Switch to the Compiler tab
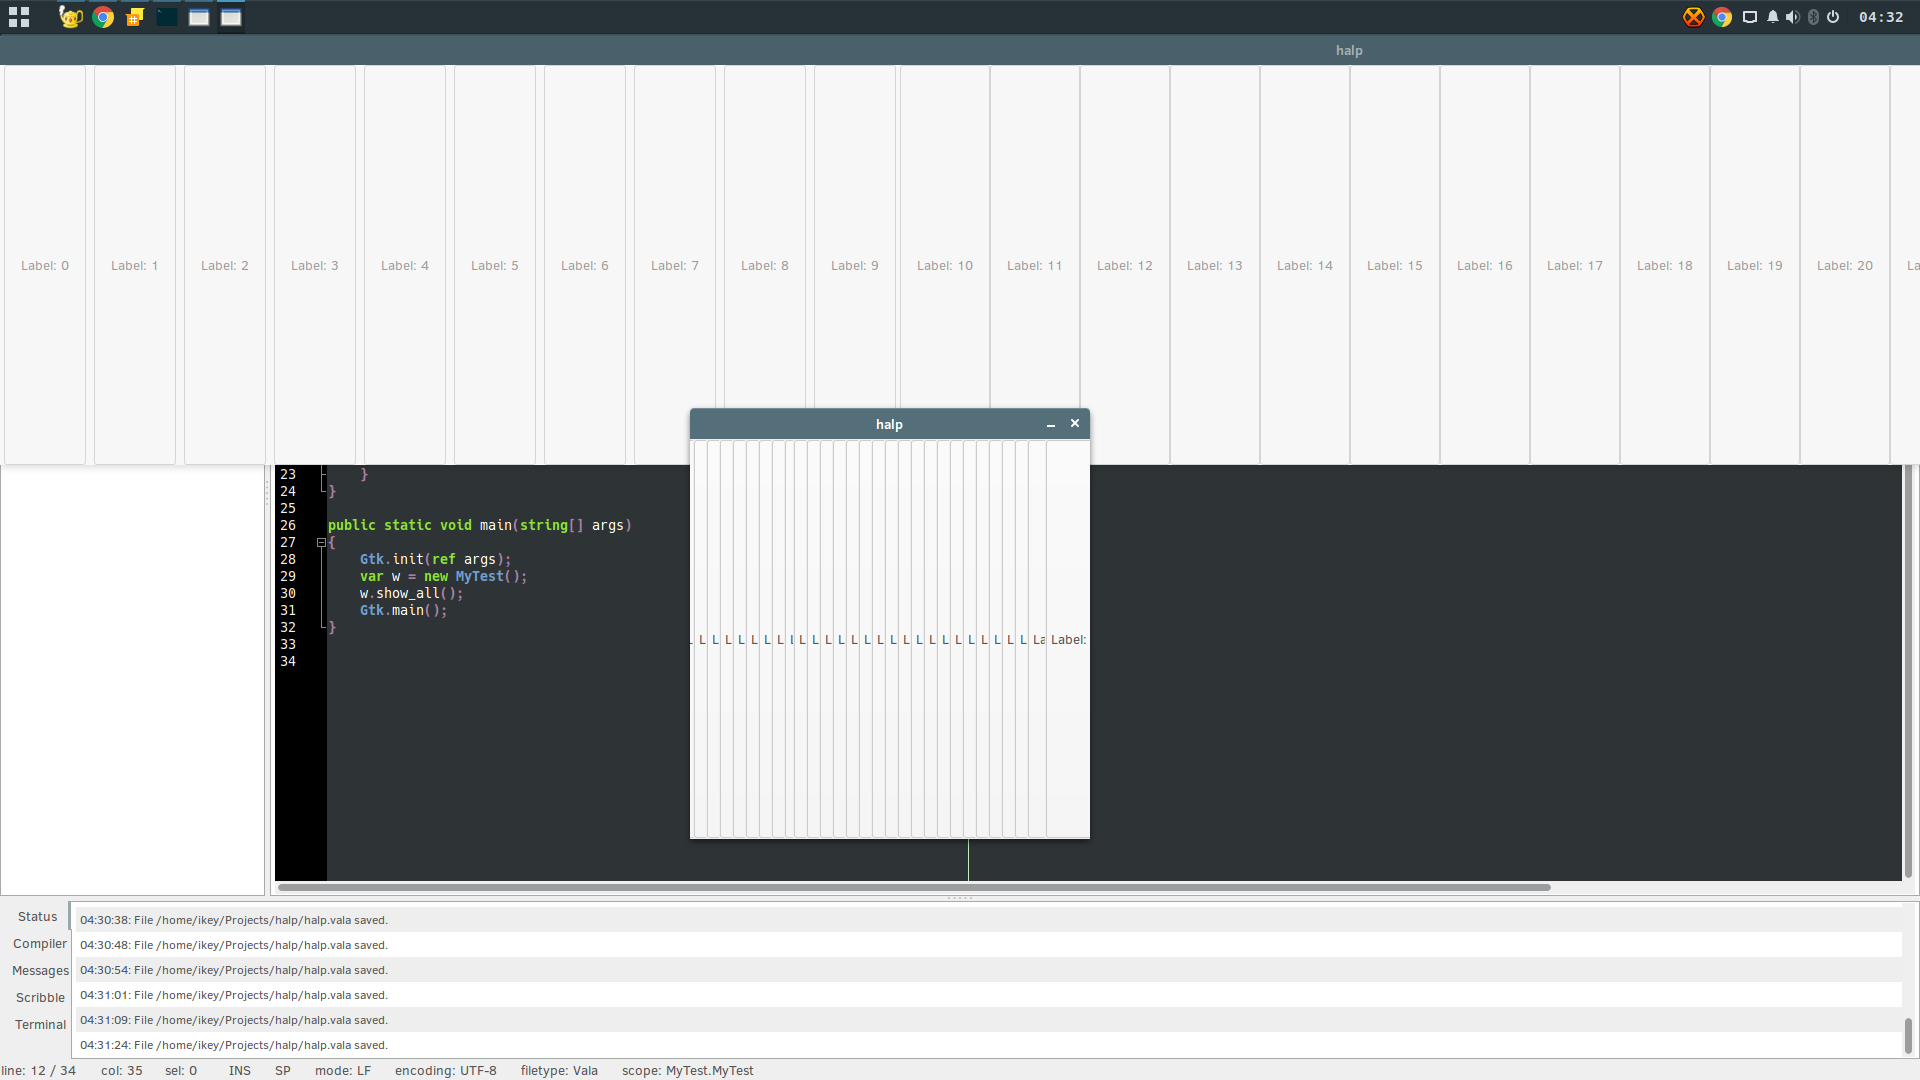Viewport: 1920px width, 1080px height. click(x=39, y=944)
